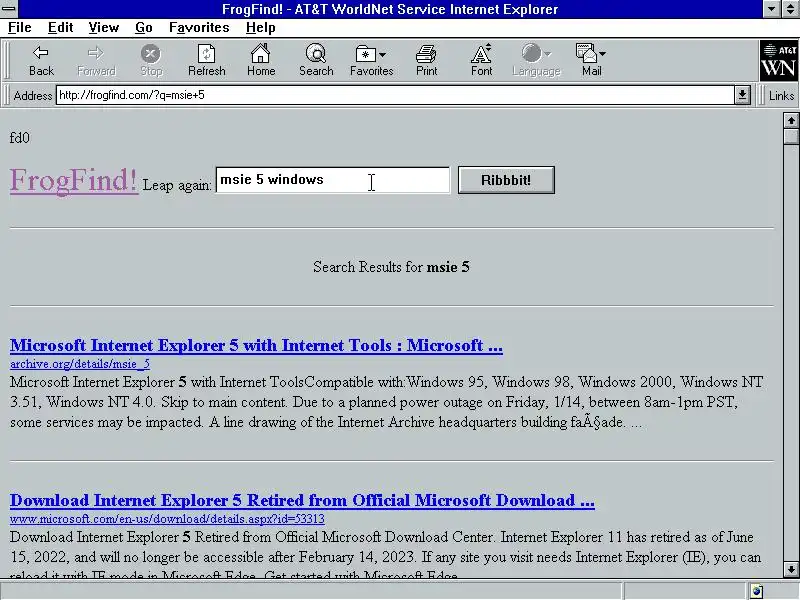Image resolution: width=800 pixels, height=600 pixels.
Task: Change text size with the Font button
Action: tap(482, 60)
